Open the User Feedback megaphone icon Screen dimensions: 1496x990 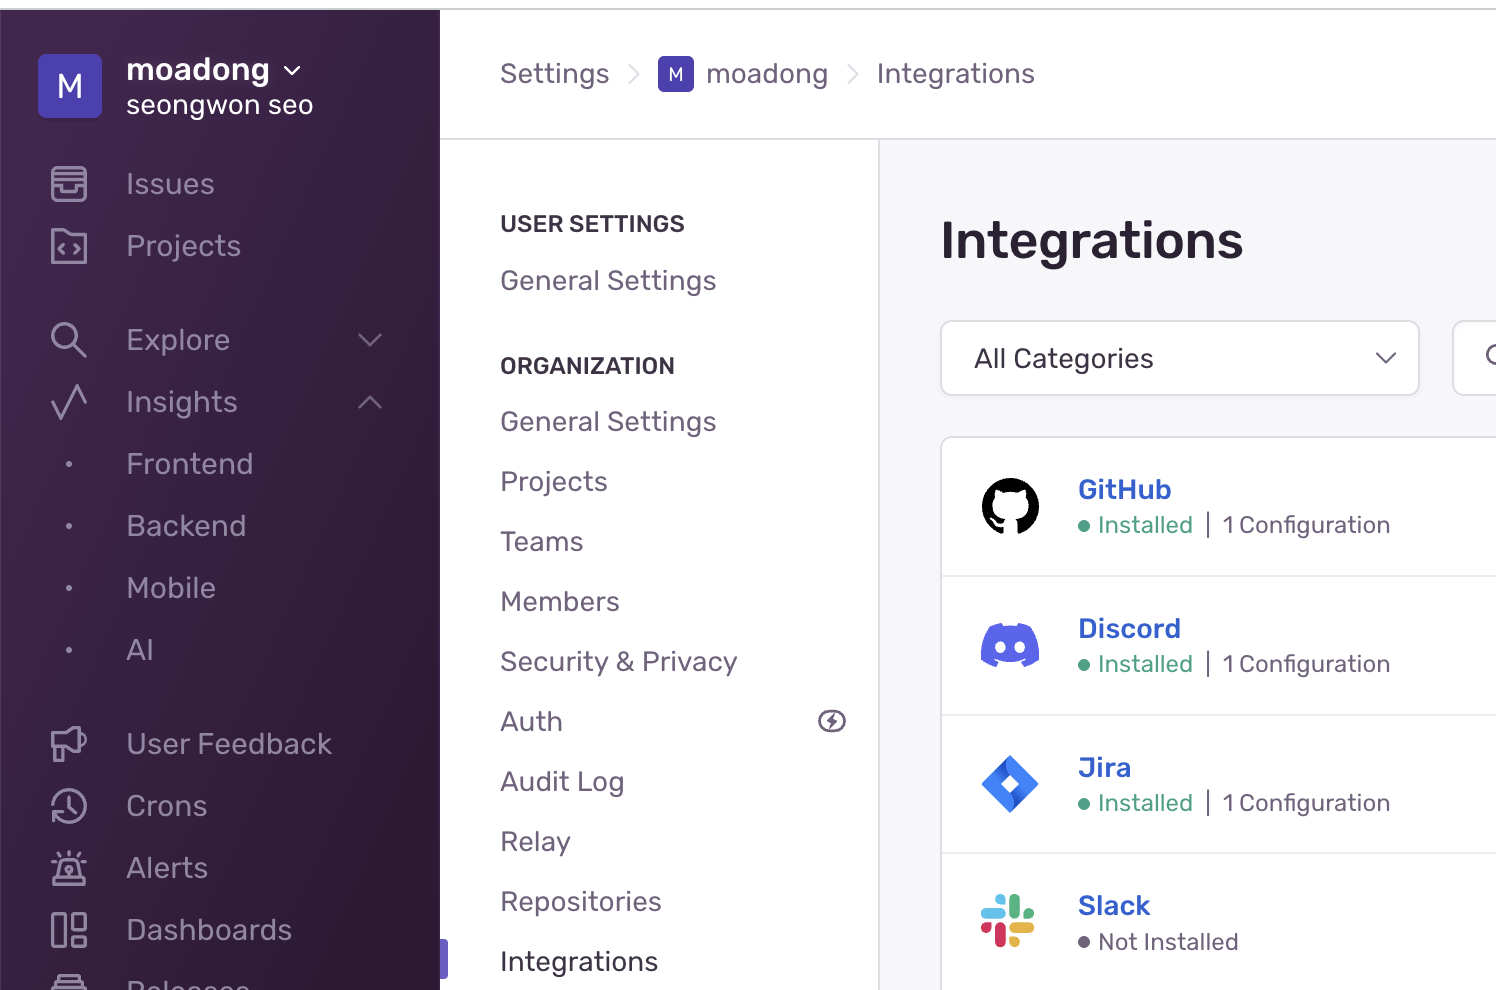pos(69,744)
